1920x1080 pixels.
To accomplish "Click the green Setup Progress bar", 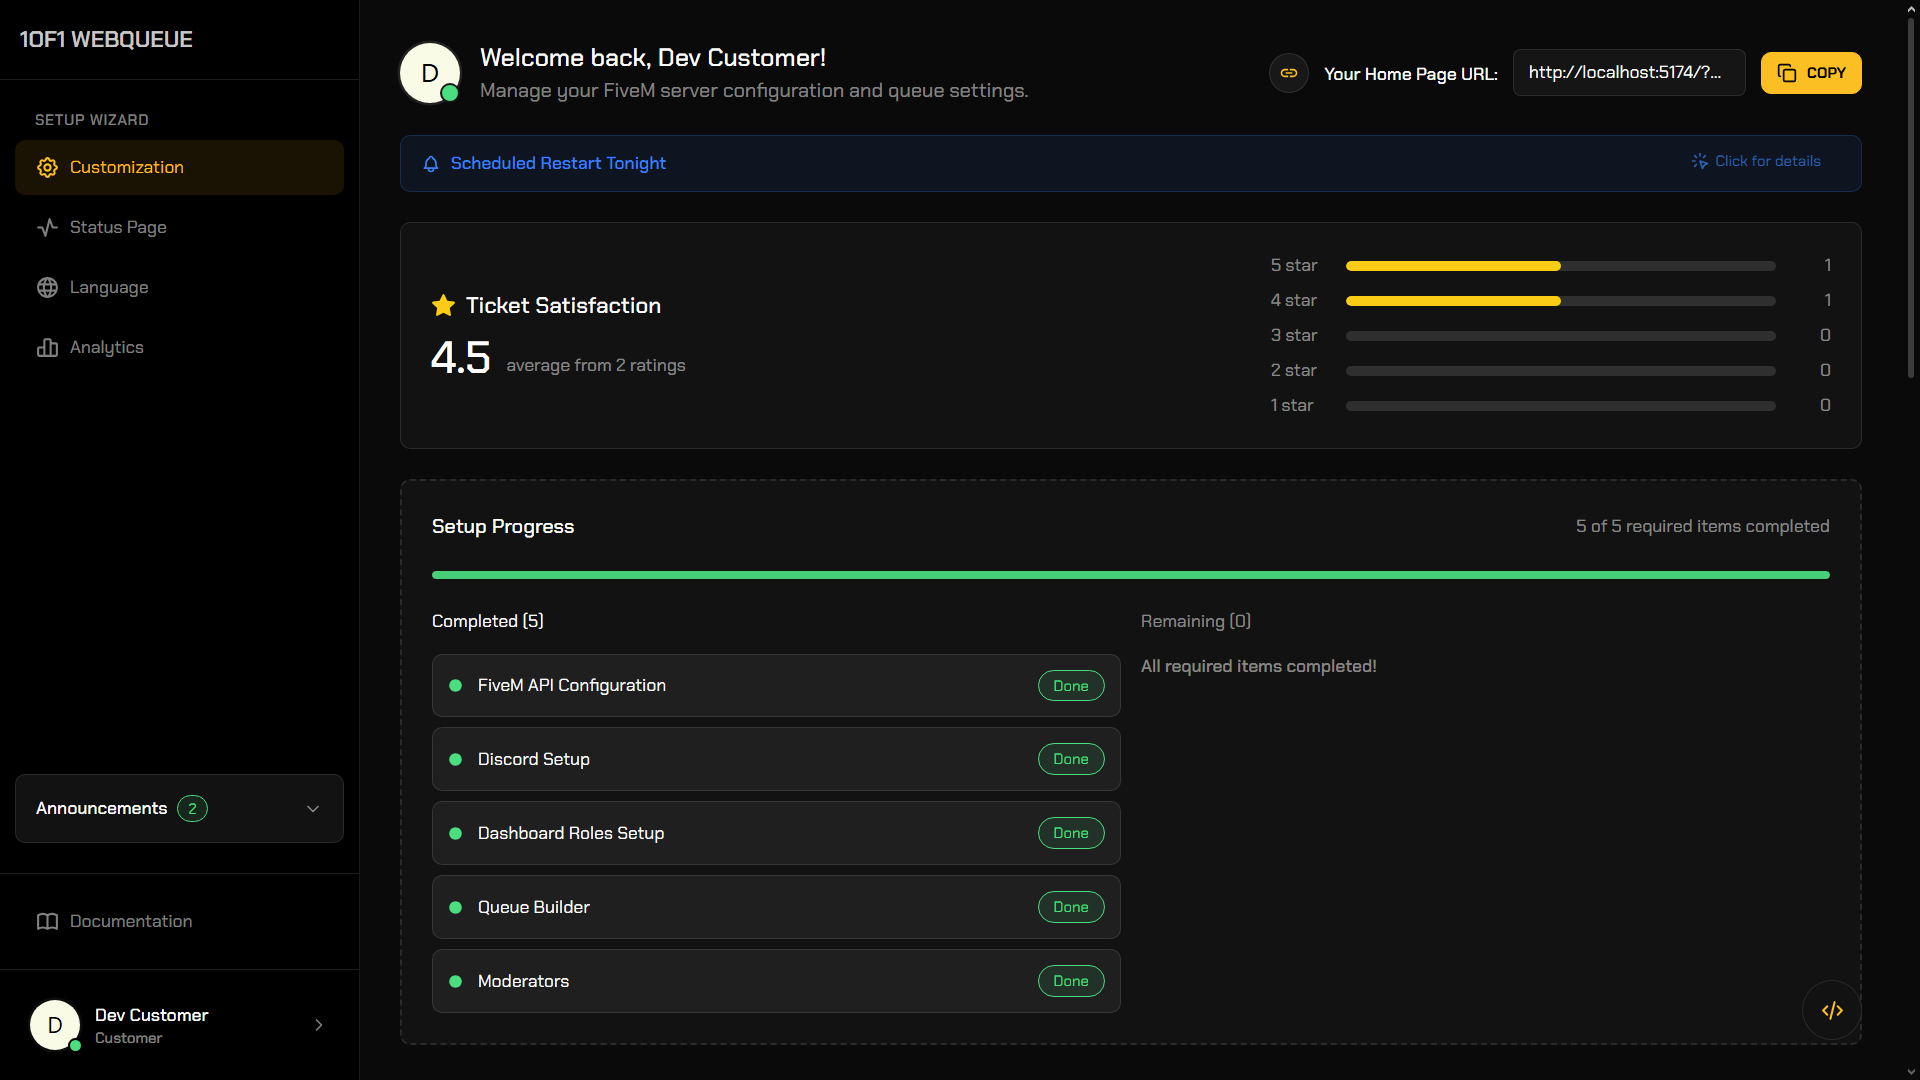I will coord(1130,575).
